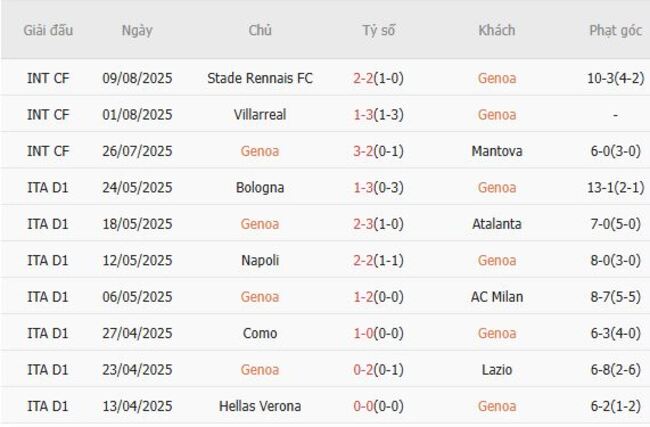
Task: Click the 0-2(0-1) score vs Lazio
Action: point(378,370)
